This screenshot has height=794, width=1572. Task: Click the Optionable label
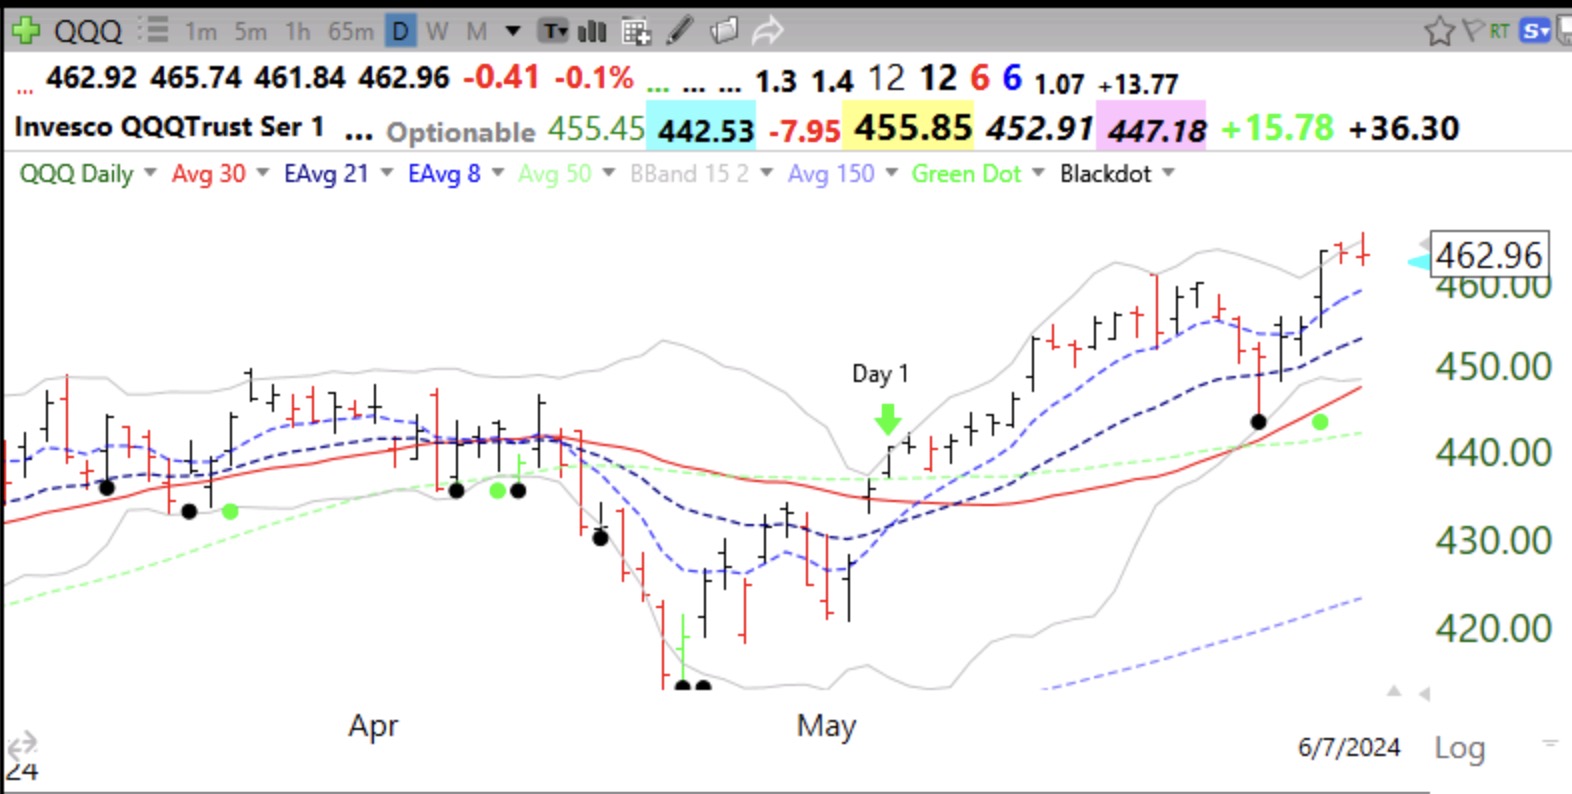pyautogui.click(x=461, y=132)
